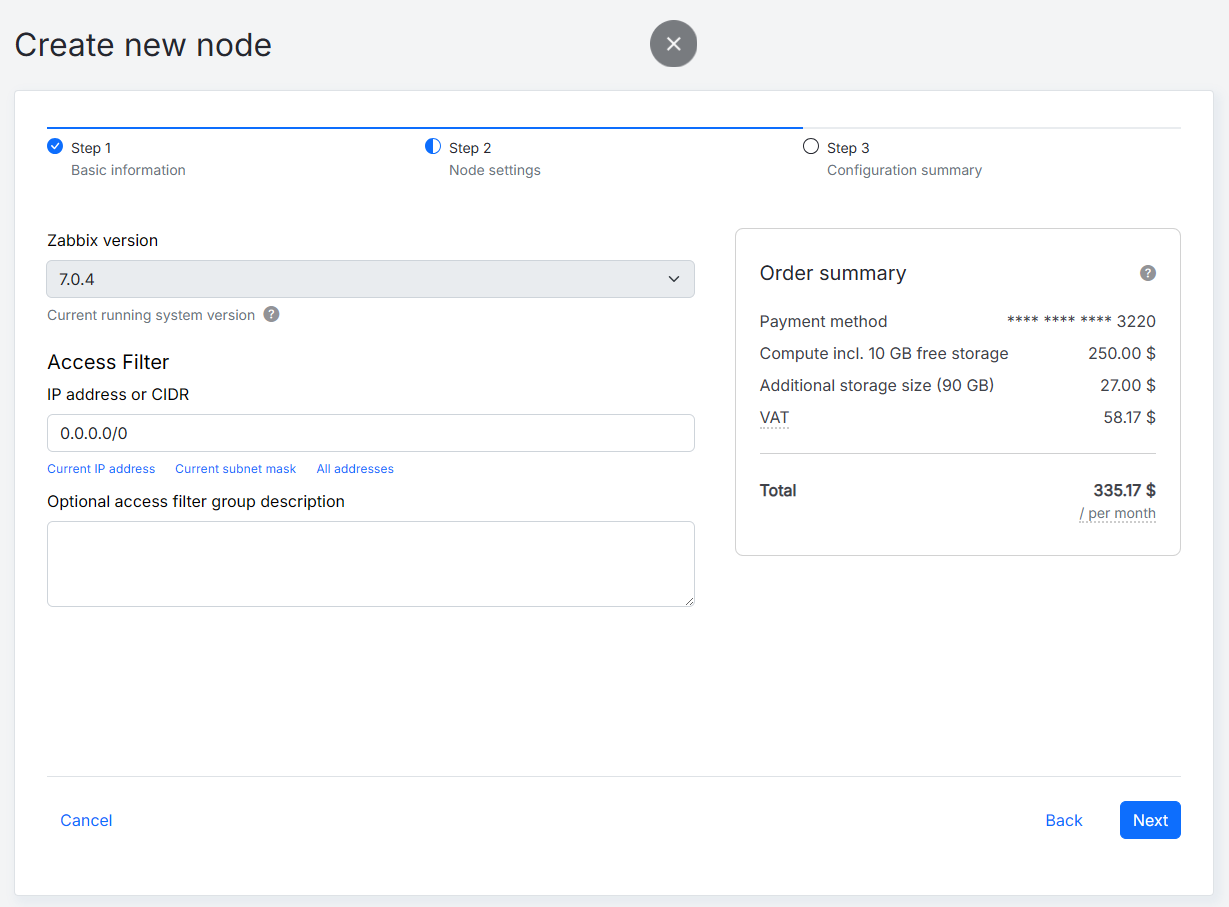
Task: Focus the access filter group description box
Action: click(x=370, y=564)
